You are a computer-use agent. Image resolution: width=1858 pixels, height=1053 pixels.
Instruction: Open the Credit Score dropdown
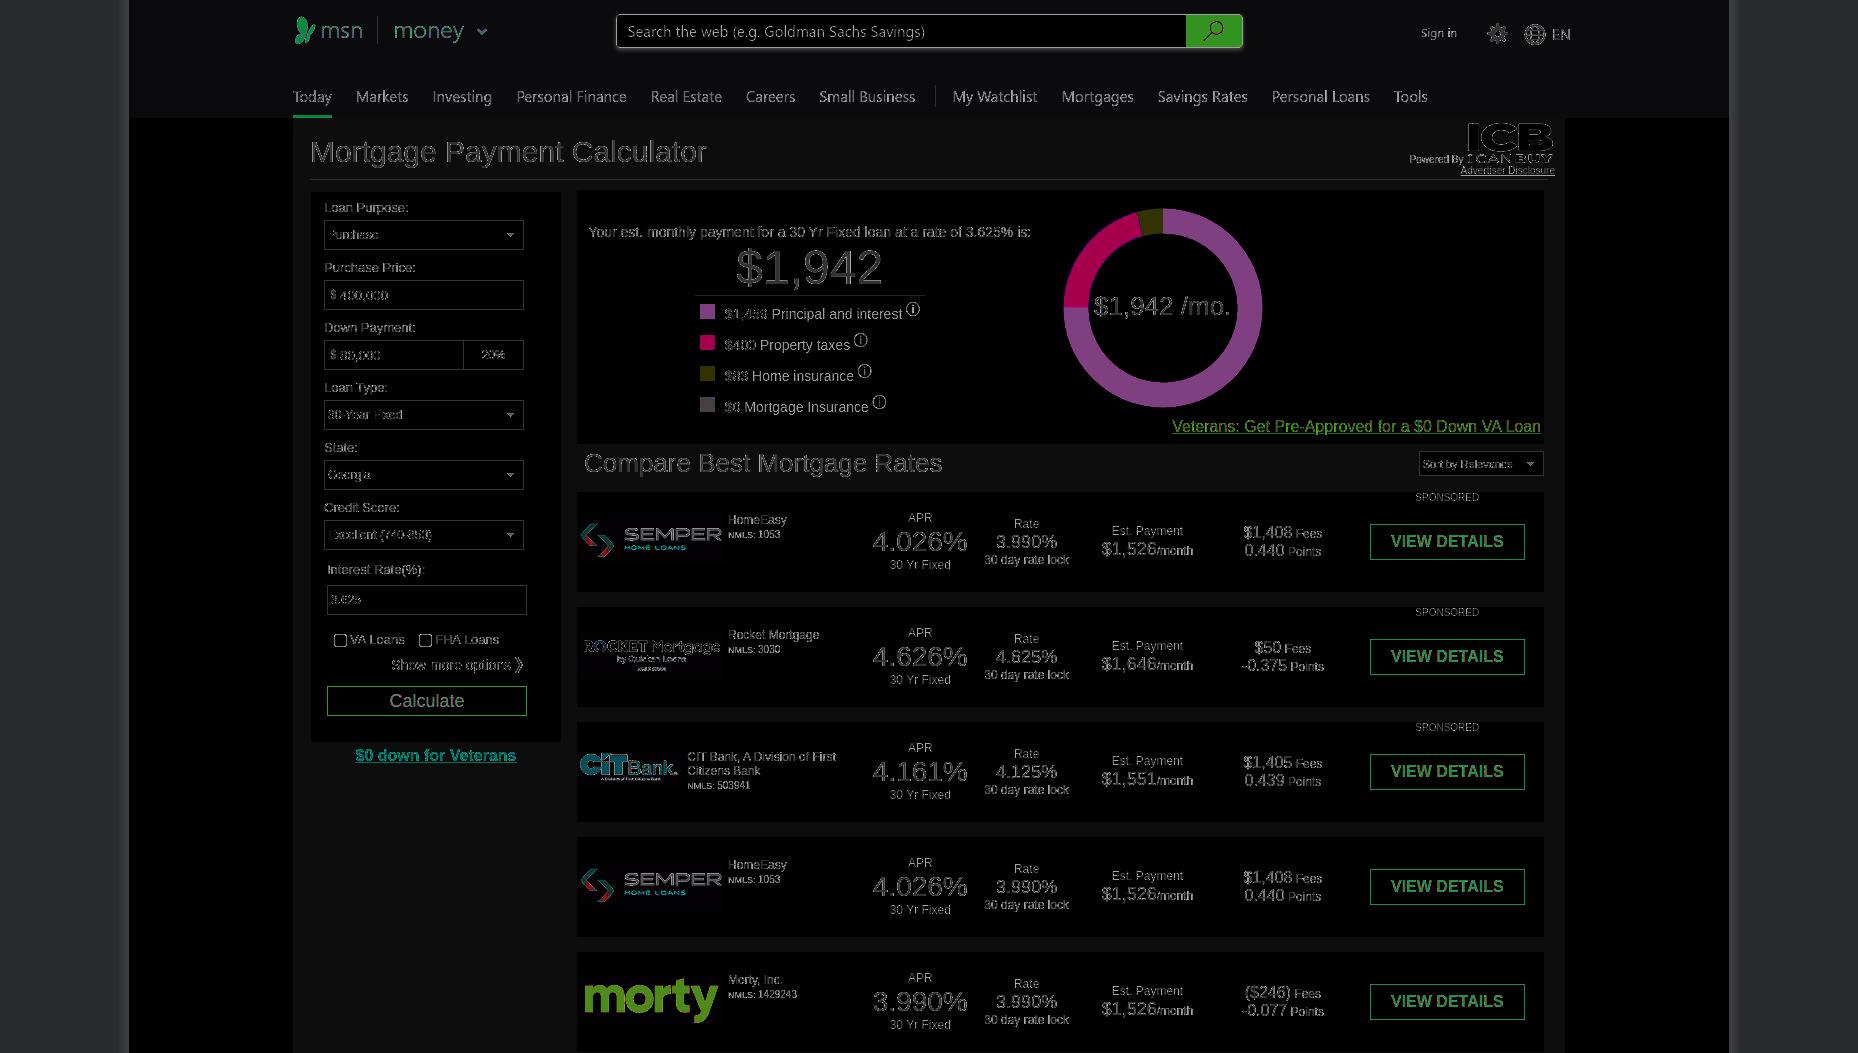point(424,535)
